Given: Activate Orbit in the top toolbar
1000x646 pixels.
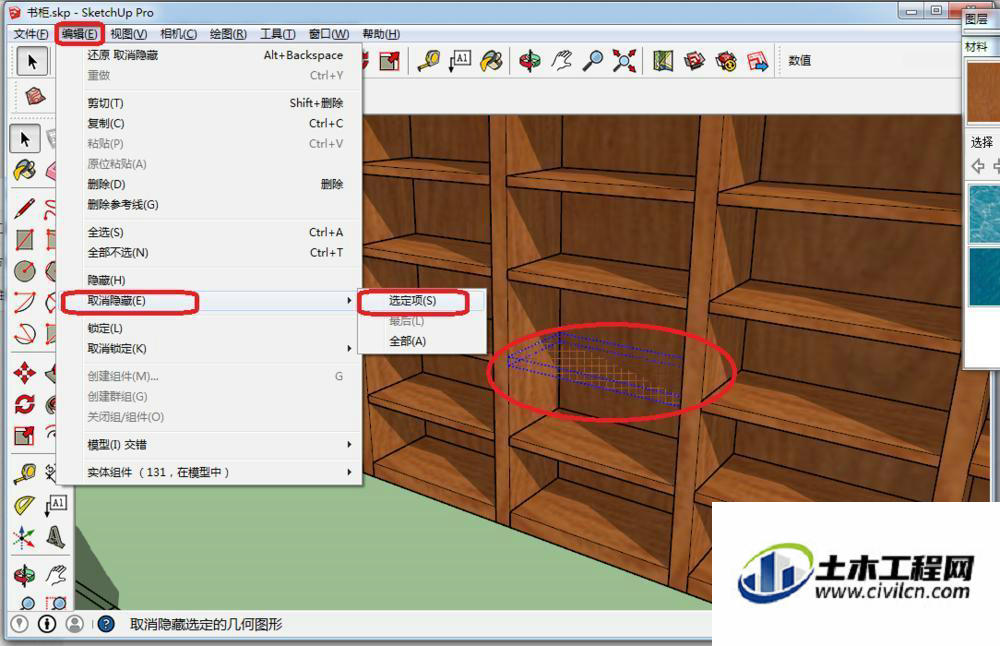Looking at the screenshot, I should (530, 61).
